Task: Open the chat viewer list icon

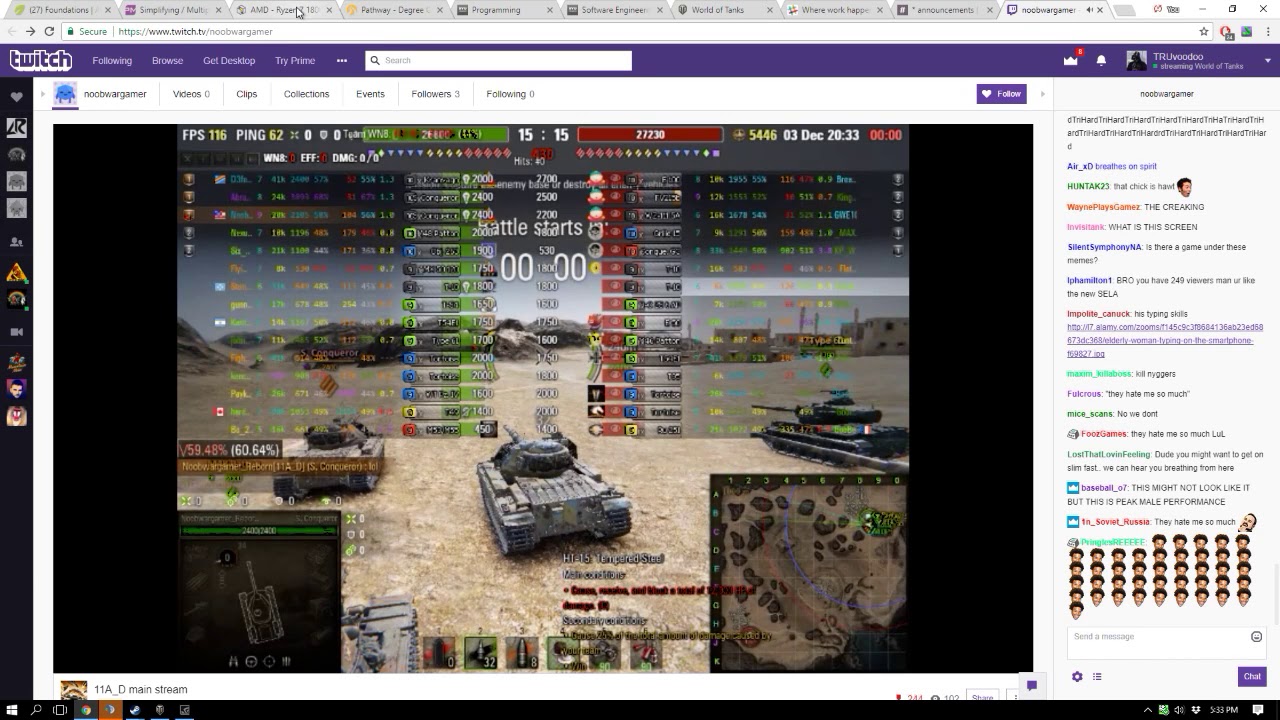Action: pyautogui.click(x=1097, y=677)
